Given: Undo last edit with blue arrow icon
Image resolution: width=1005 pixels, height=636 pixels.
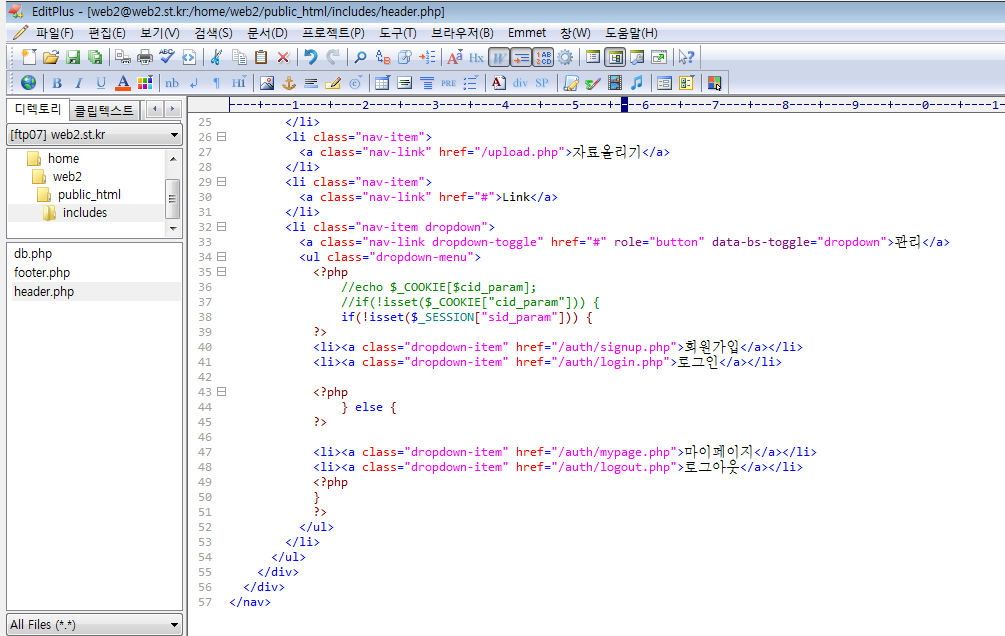Looking at the screenshot, I should [x=311, y=57].
